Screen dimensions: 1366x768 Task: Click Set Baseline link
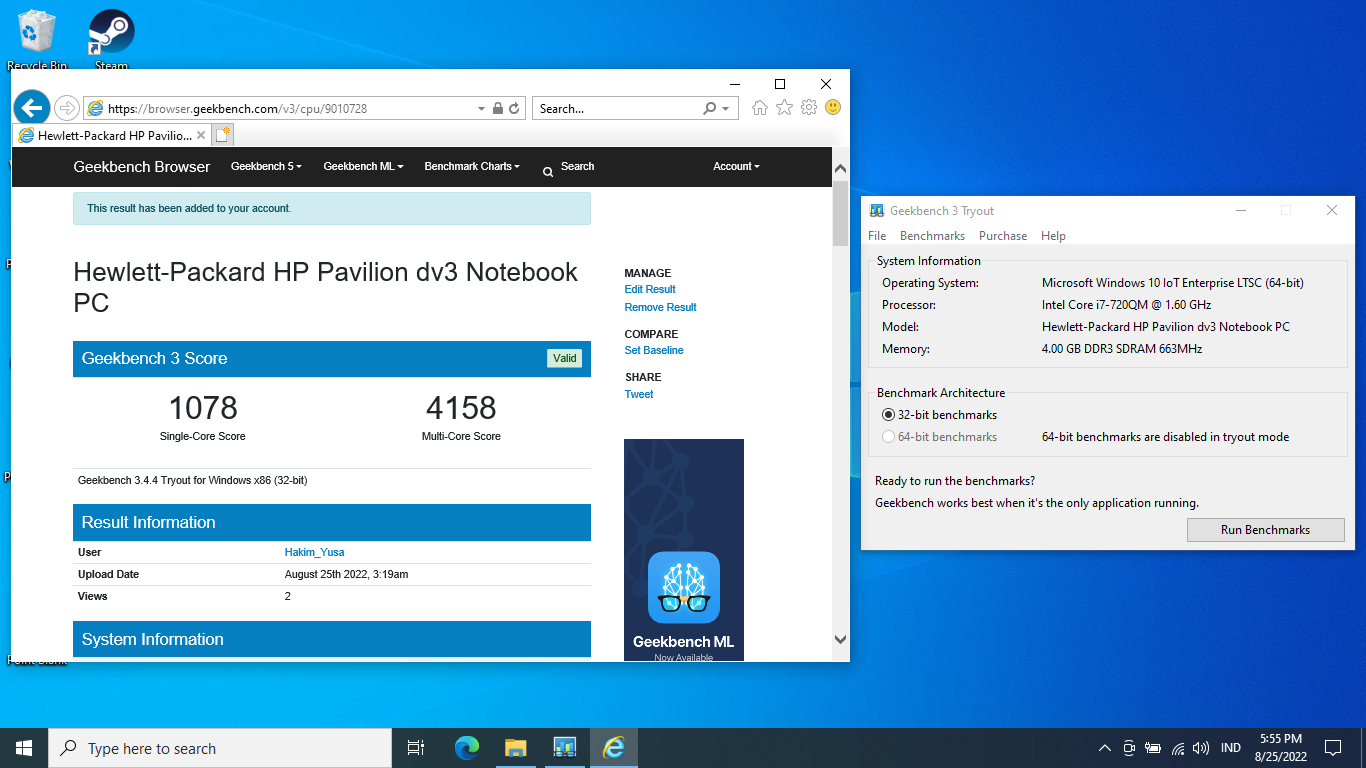coord(654,350)
